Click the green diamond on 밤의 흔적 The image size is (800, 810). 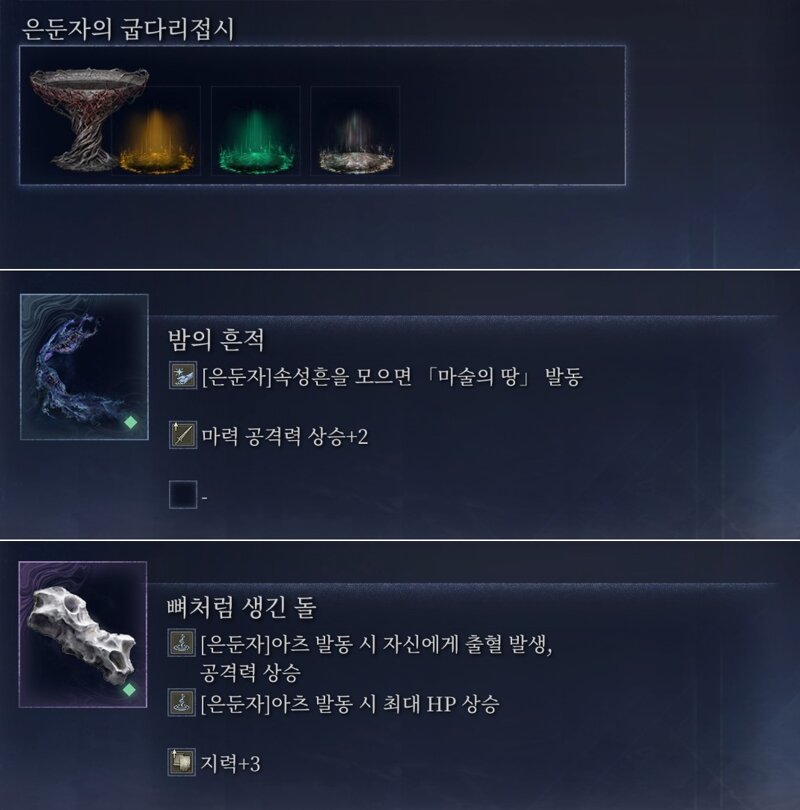point(131,423)
